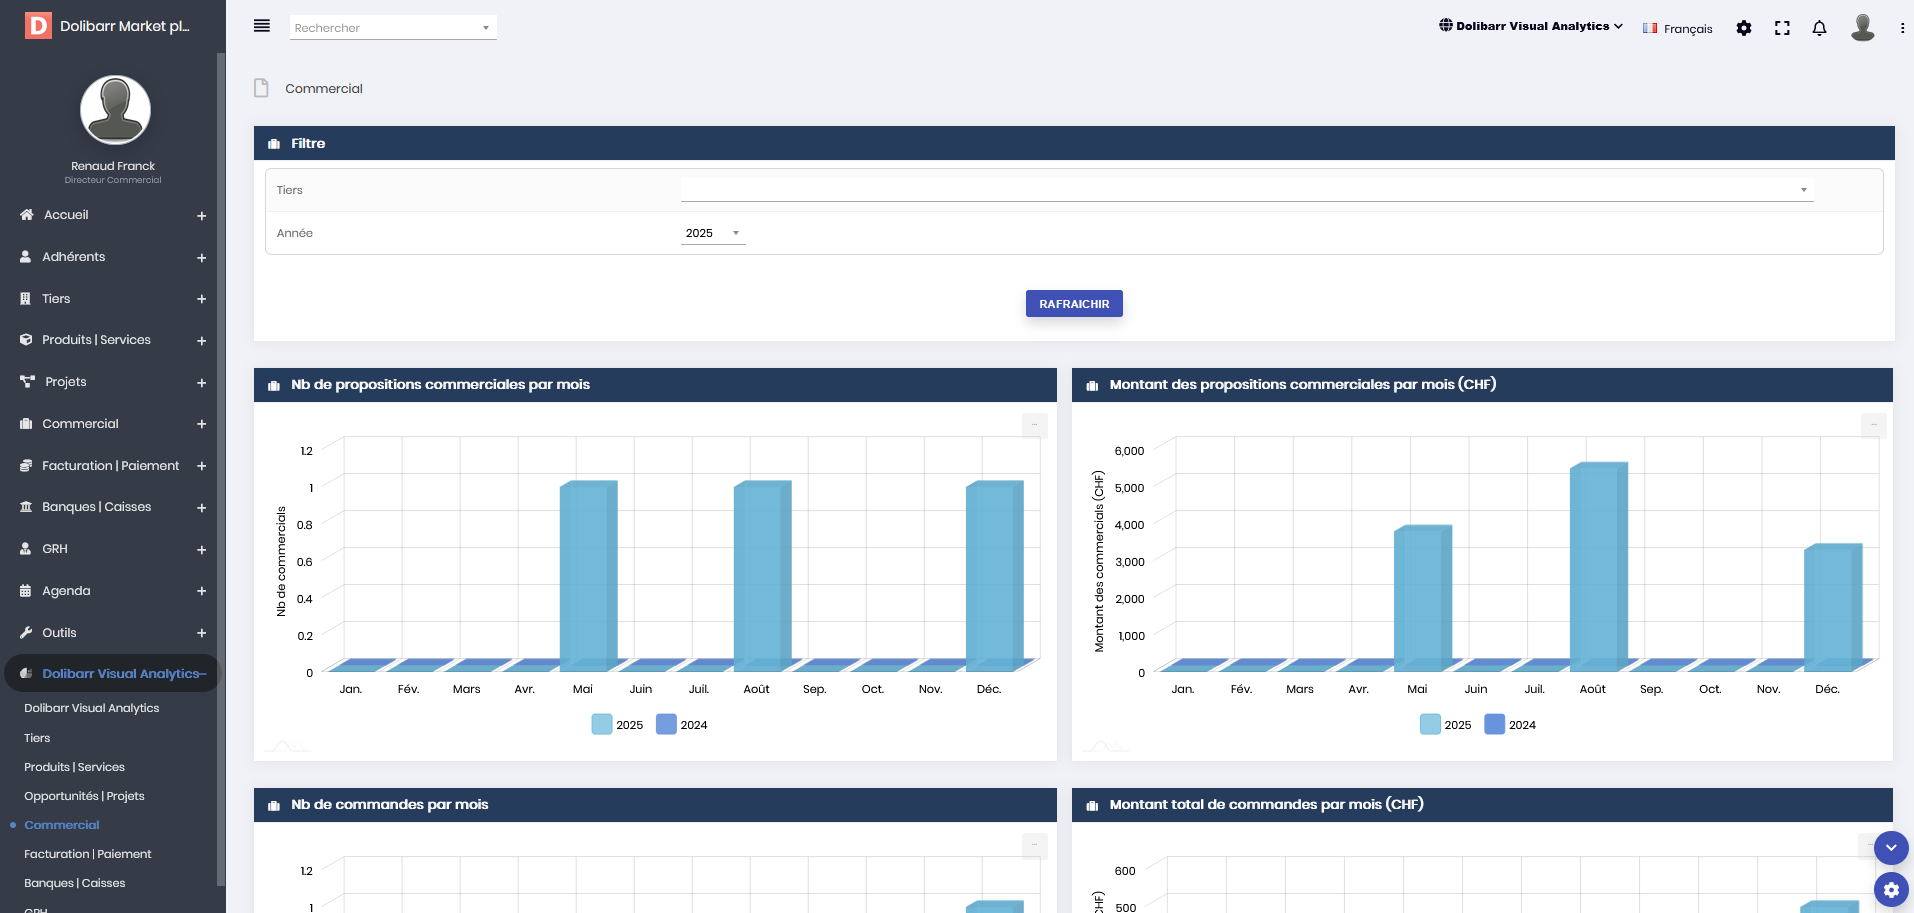Screen dimensions: 1914x913
Task: Open the settings gear icon in top bar
Action: (1744, 28)
